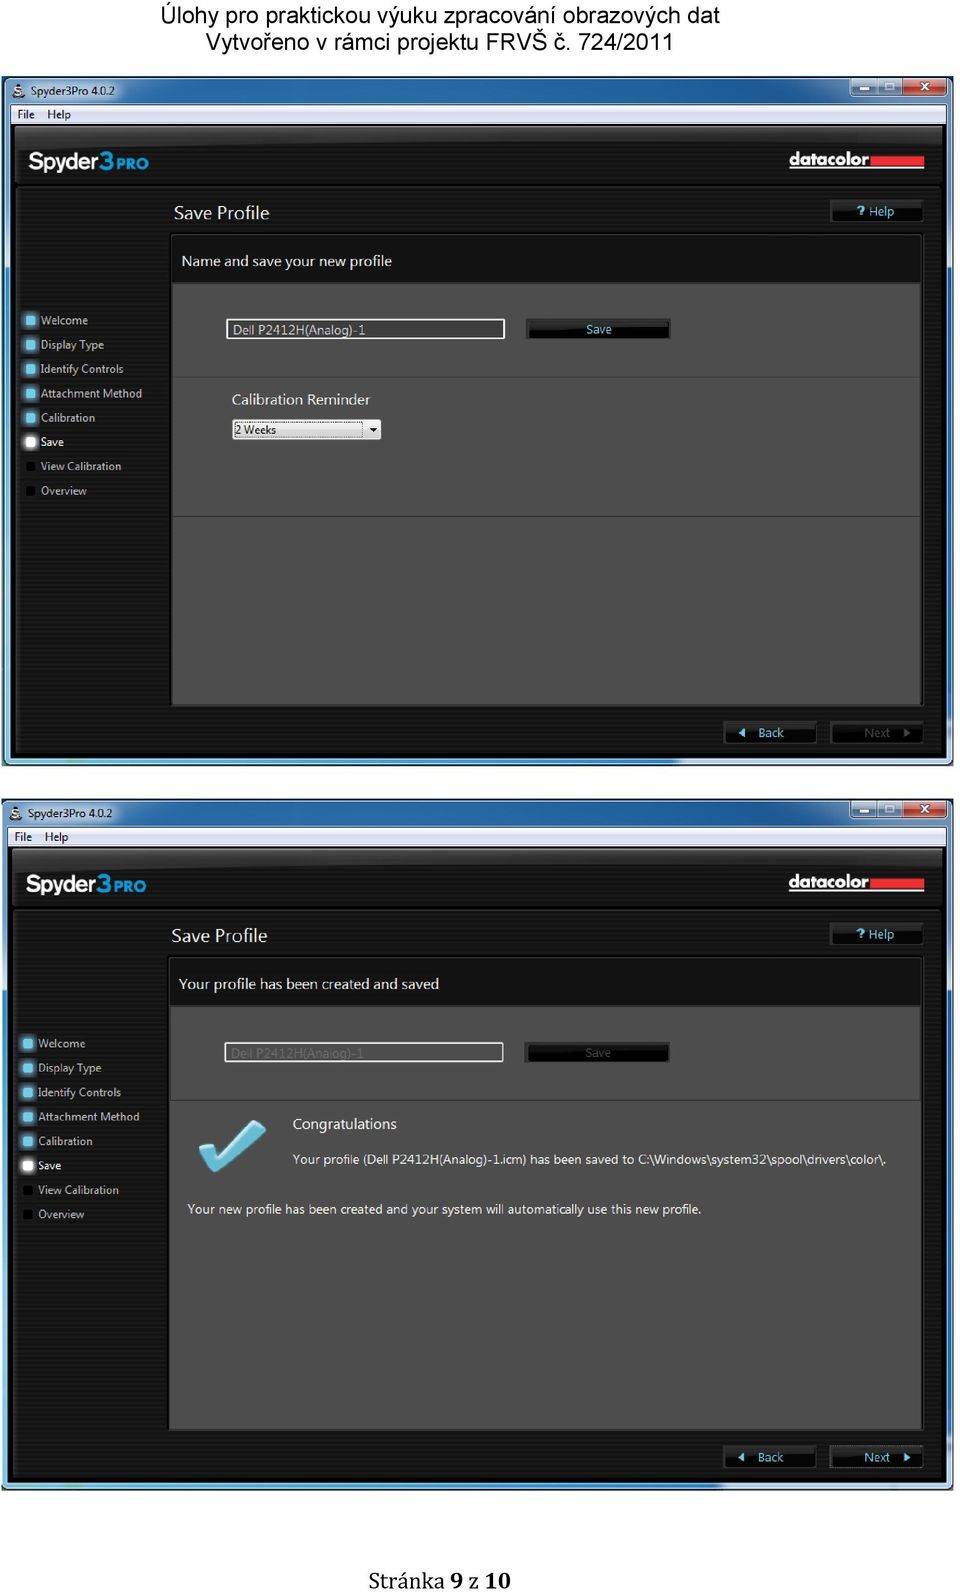Screen dimensions: 960x1592
Task: Click the disabled Next button in upper window
Action: (876, 733)
